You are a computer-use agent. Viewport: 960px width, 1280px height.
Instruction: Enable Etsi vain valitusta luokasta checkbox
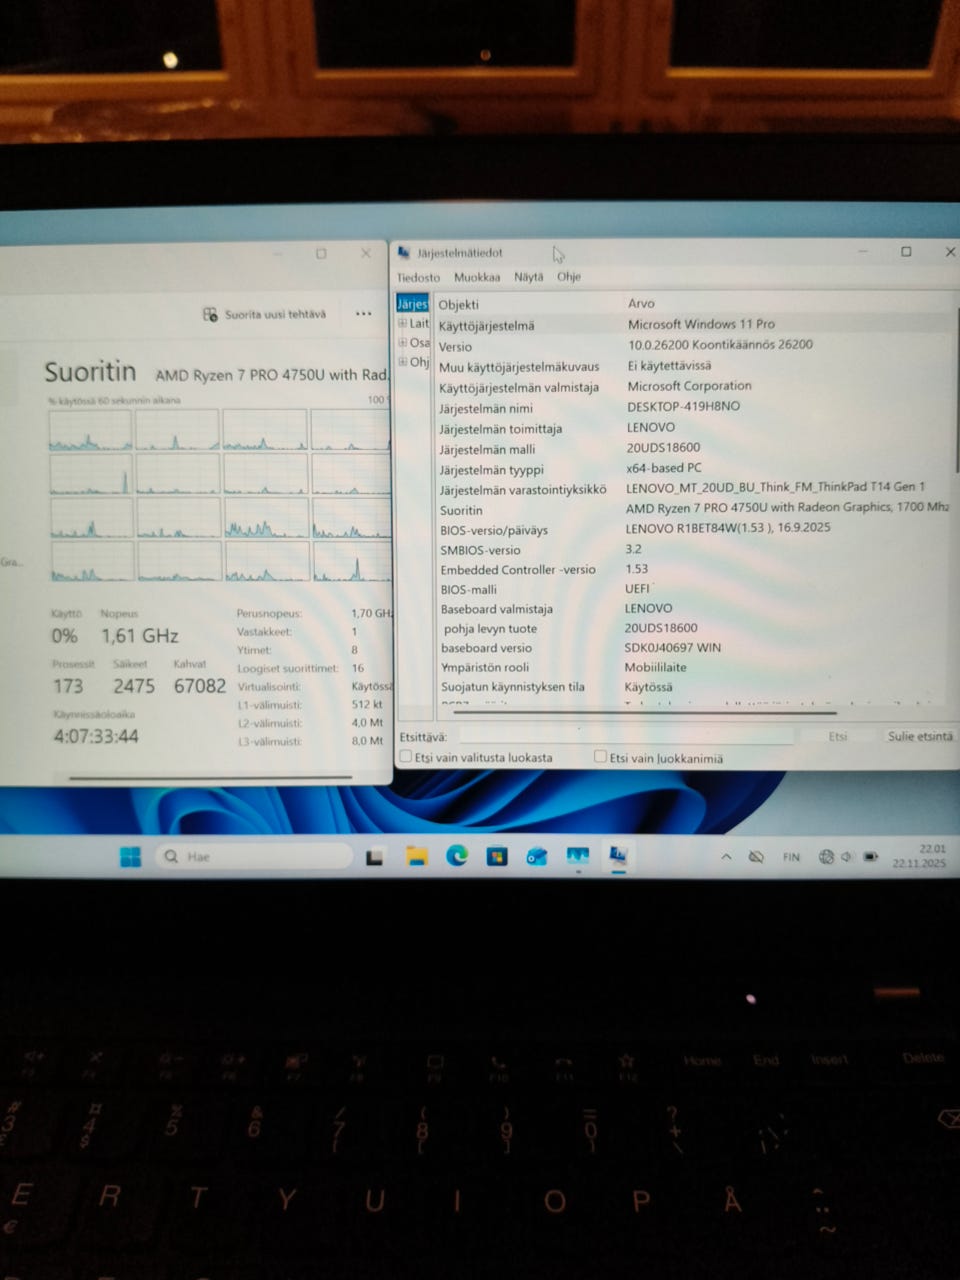pyautogui.click(x=406, y=757)
